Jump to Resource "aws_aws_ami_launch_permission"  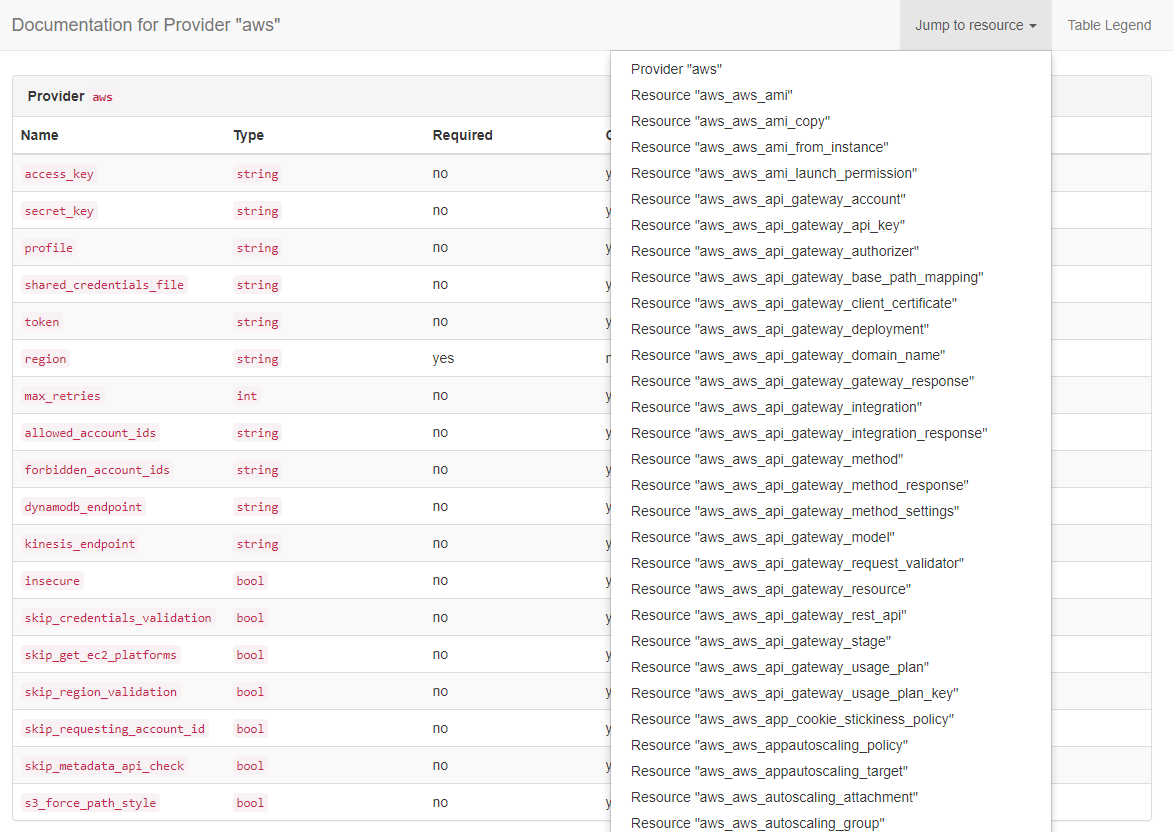830,173
